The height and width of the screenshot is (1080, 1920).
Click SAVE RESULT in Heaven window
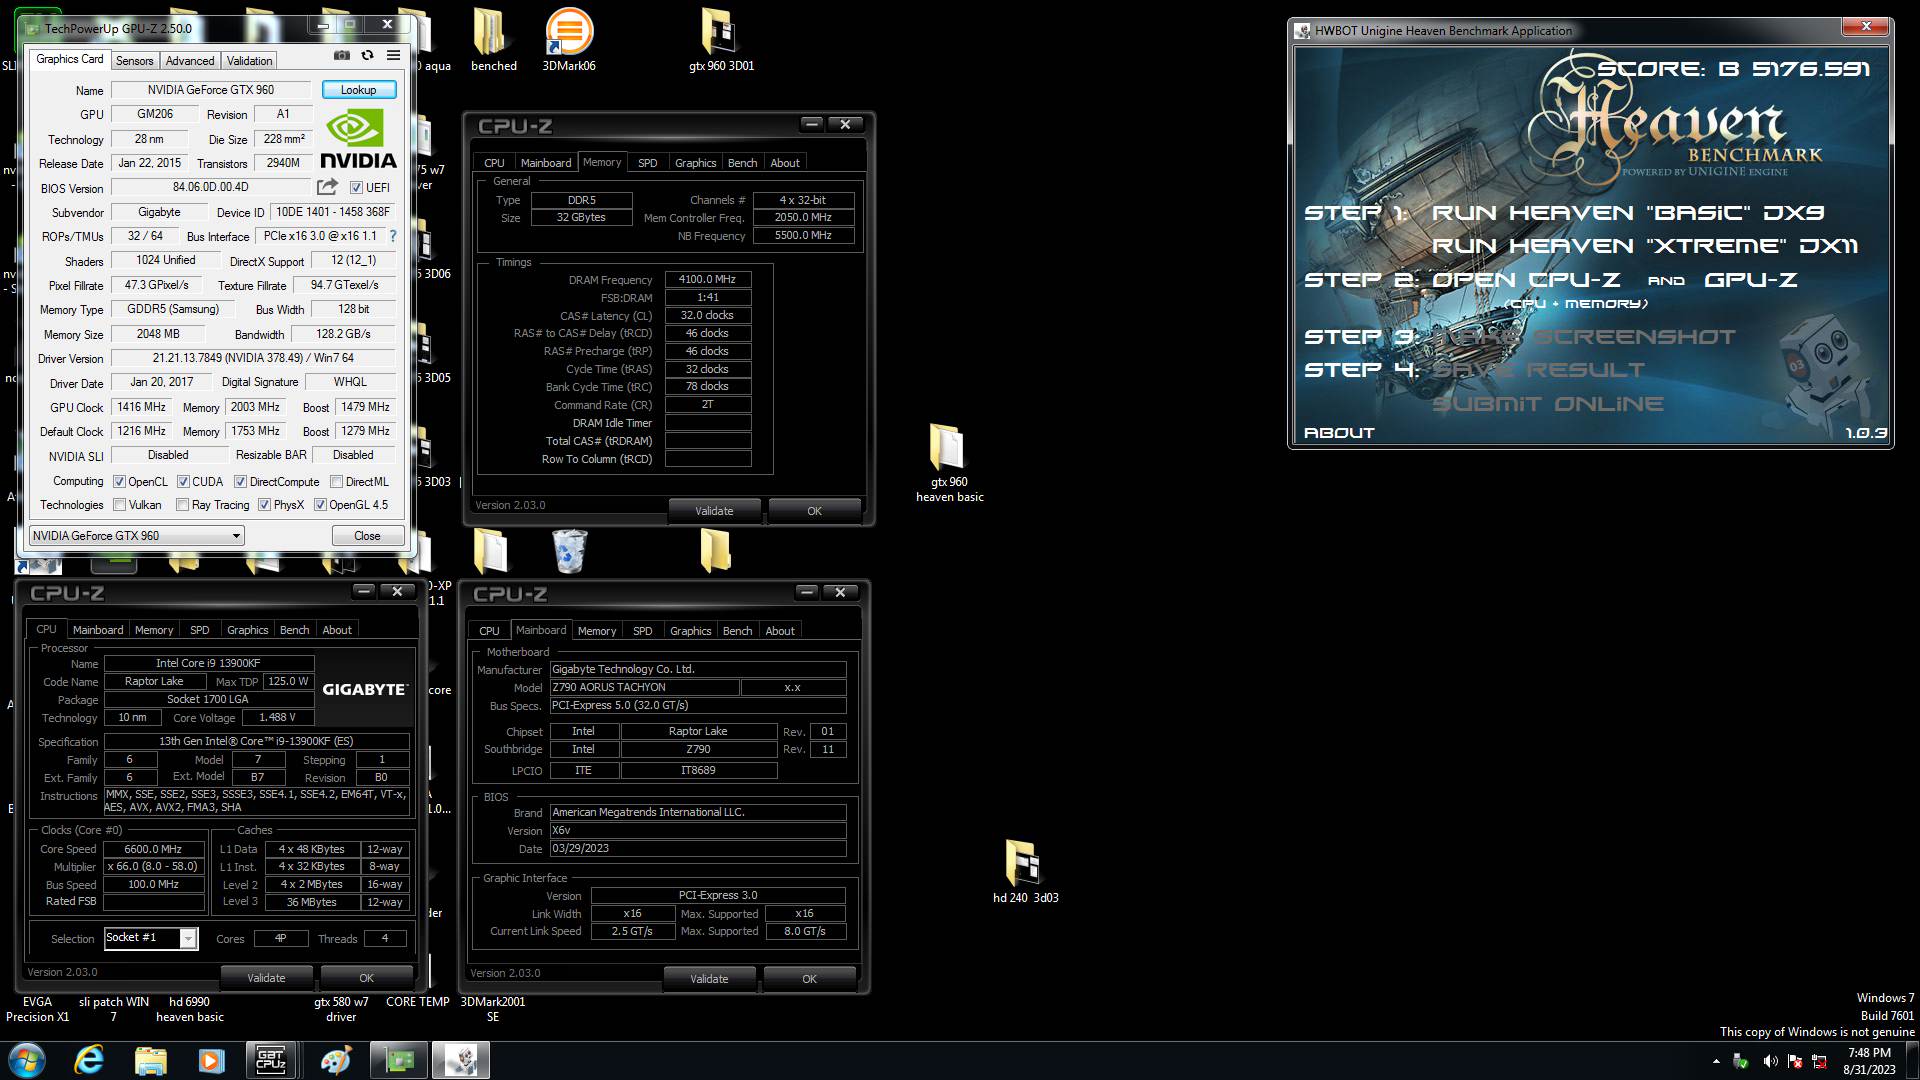pyautogui.click(x=1539, y=370)
